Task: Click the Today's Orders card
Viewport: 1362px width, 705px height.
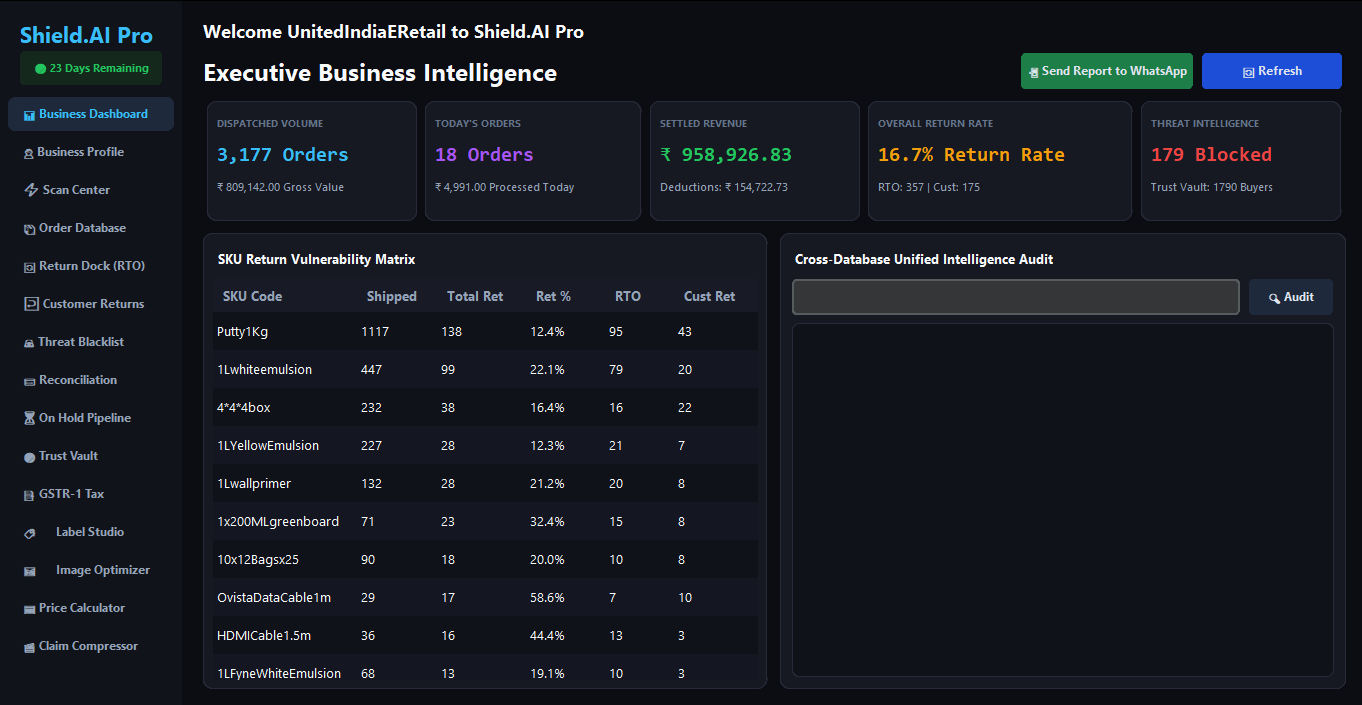Action: pyautogui.click(x=533, y=161)
